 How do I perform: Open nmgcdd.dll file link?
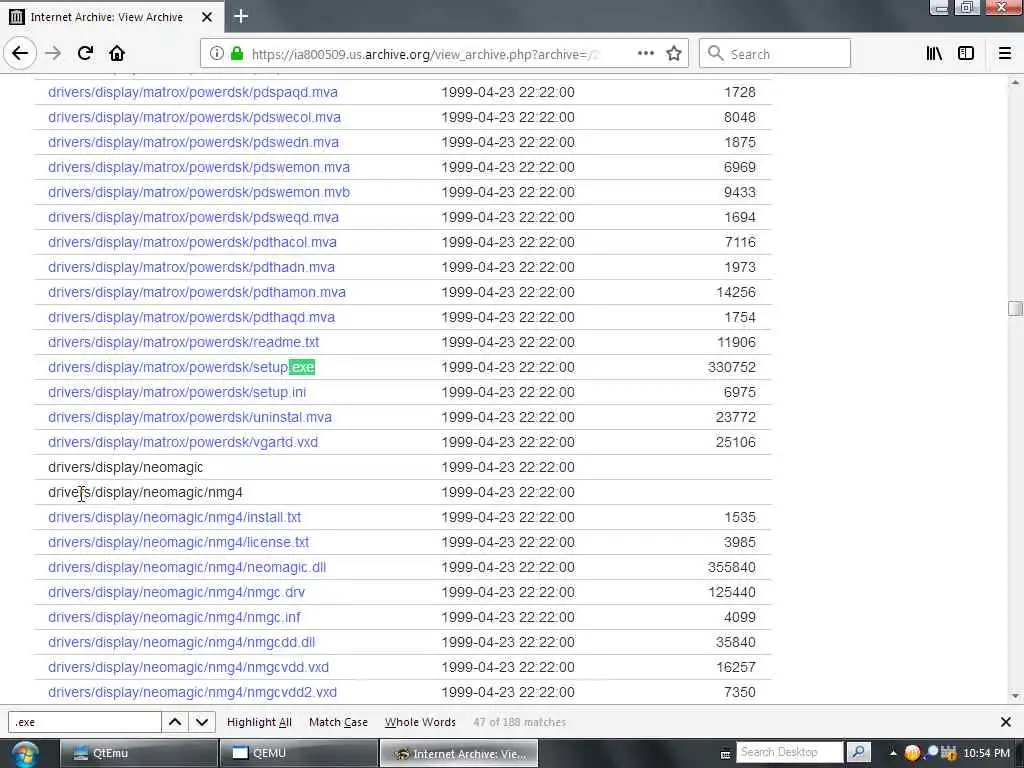tap(182, 642)
